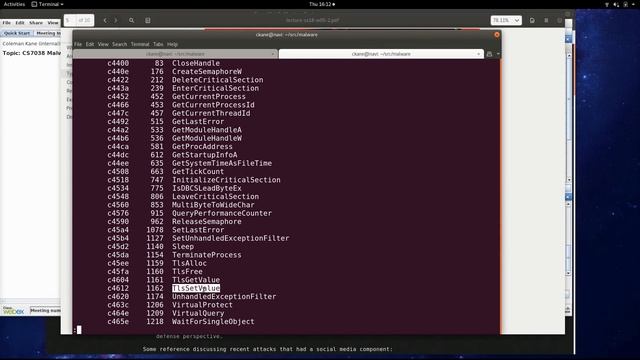This screenshot has width=640, height=360.
Task: Click the PDF viewer file options icon
Action: coord(532,20)
